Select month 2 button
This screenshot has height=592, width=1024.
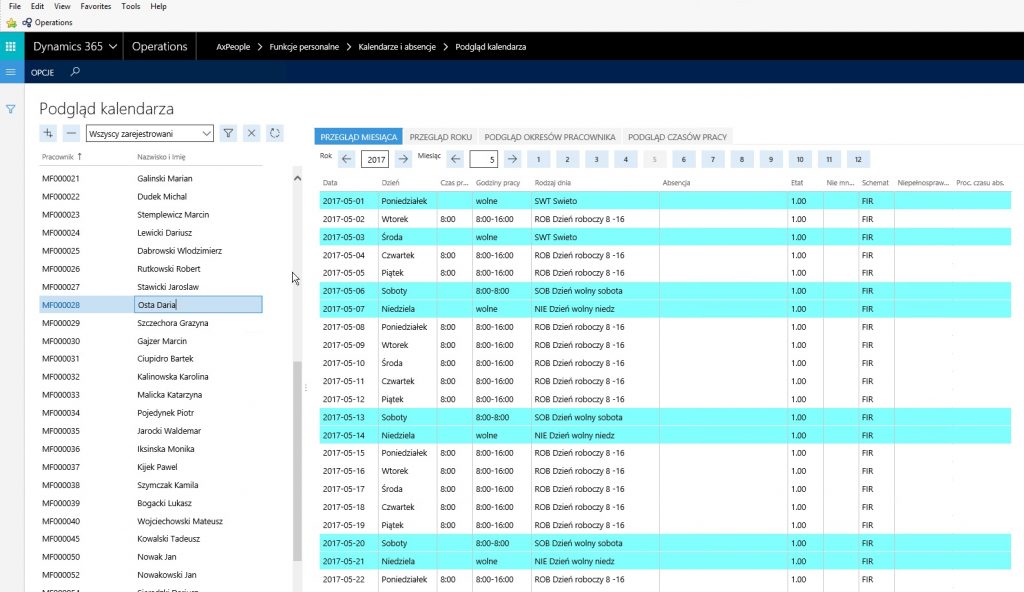568,159
